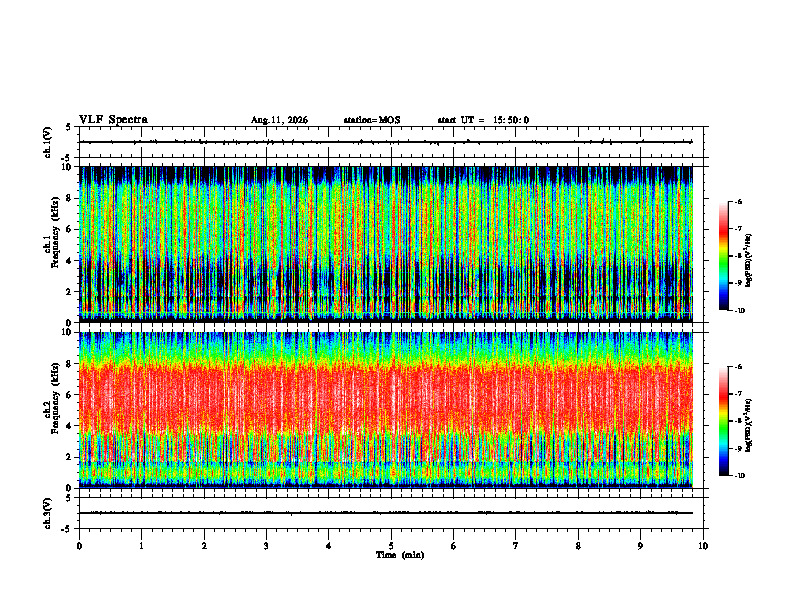Click the ch.2 spectrogram red band near 6 kHz
Viewport: 792px width, 612px height.
(x=386, y=394)
